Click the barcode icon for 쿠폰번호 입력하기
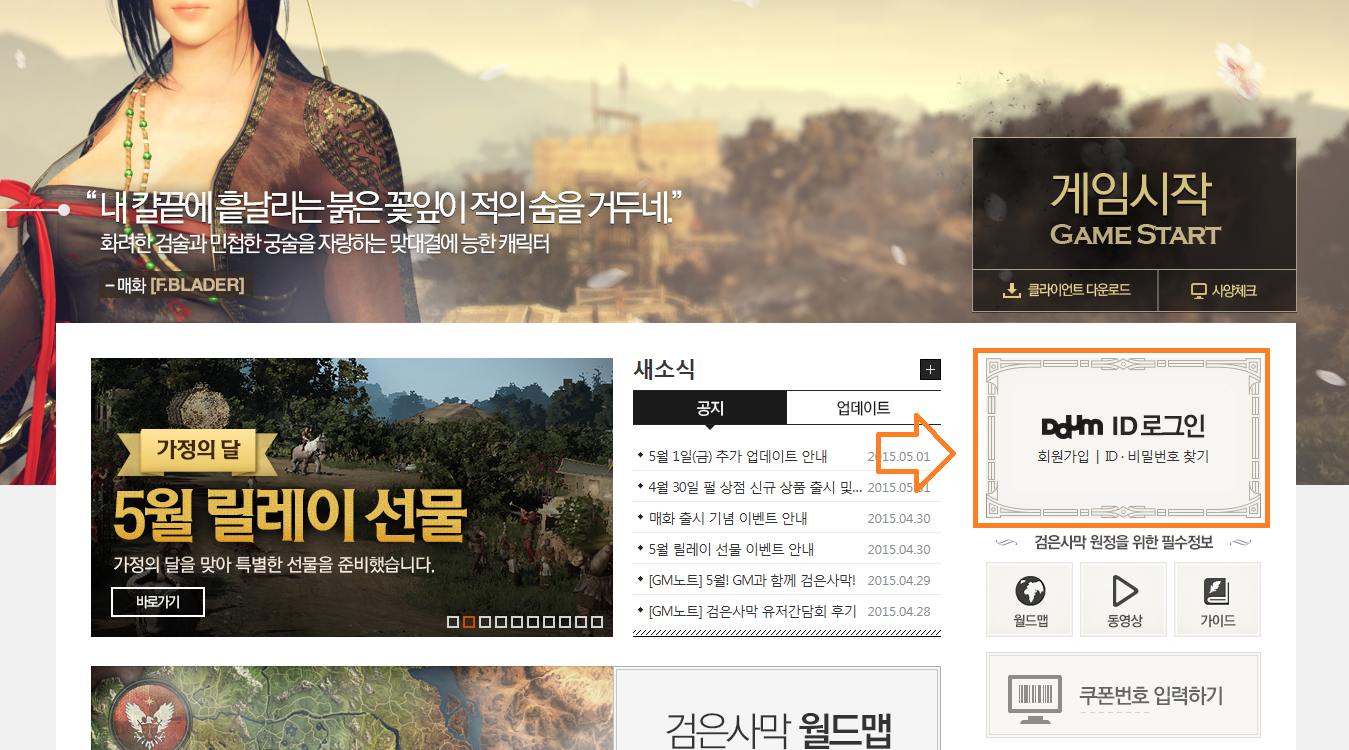Screen dimensions: 1349x750 (1033, 697)
